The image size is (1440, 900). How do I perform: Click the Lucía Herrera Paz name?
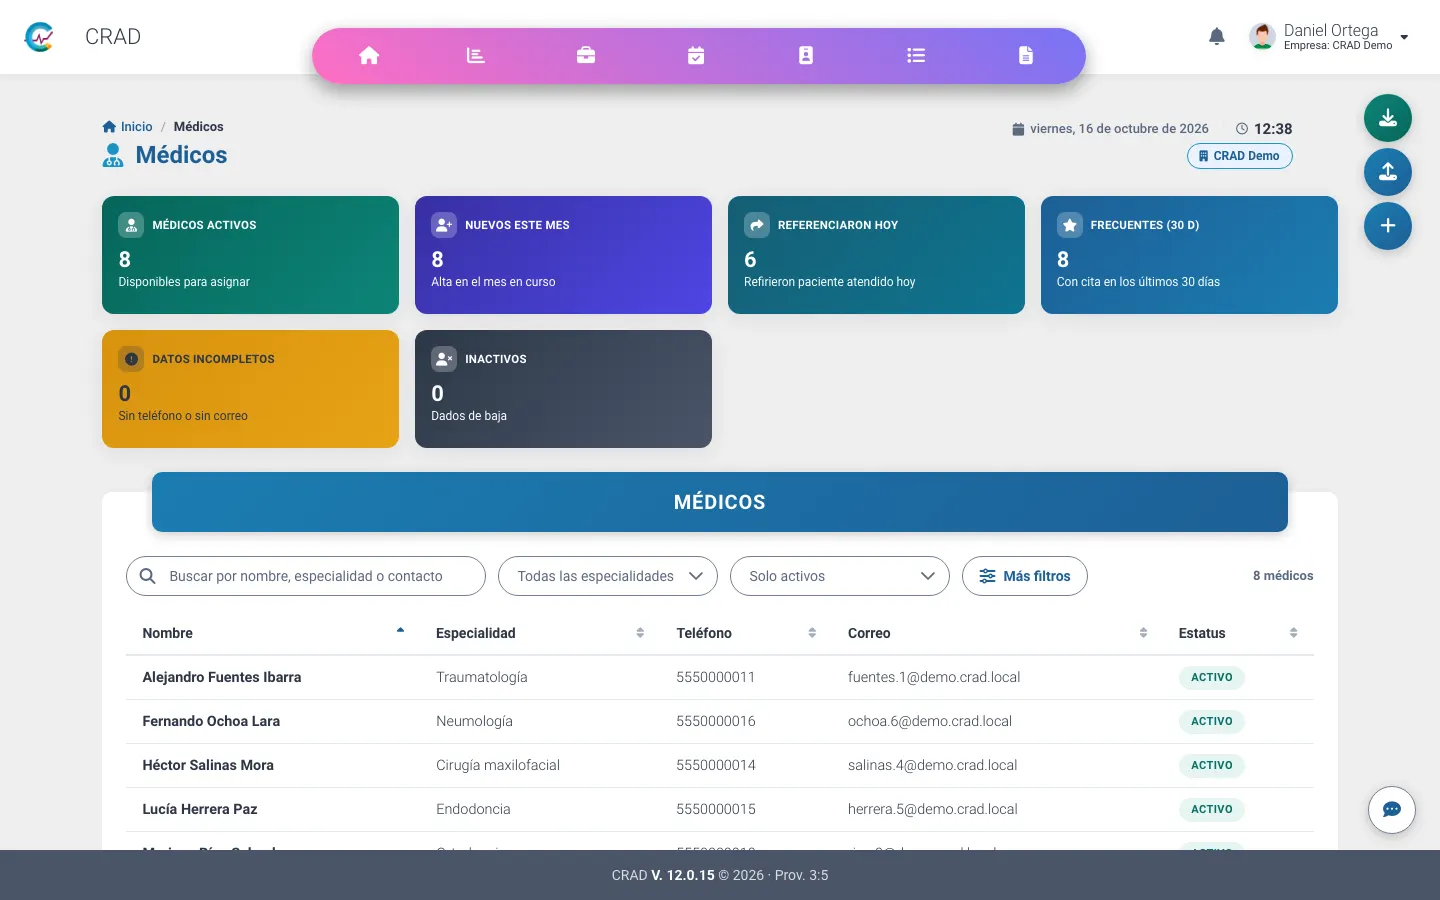200,809
